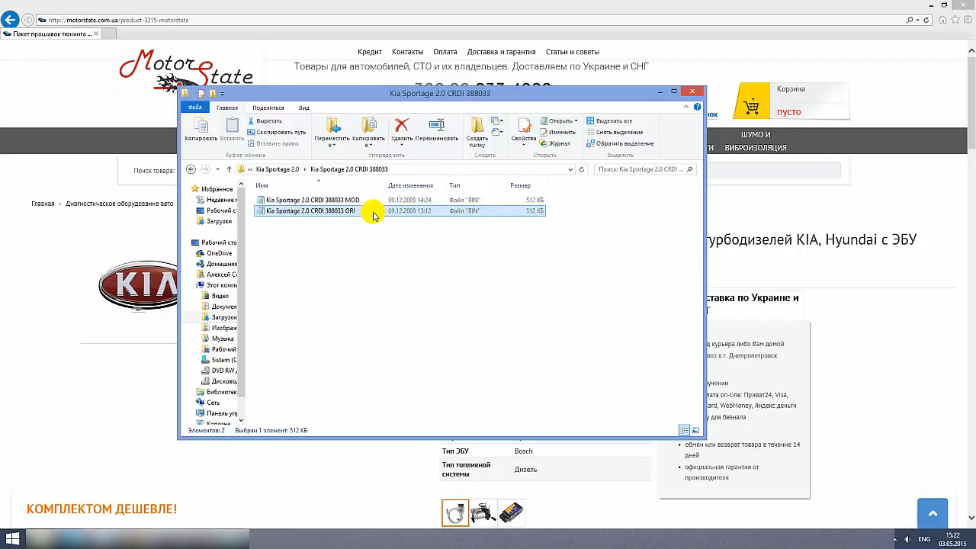The image size is (976, 549).
Task: Open Статьи и советы link
Action: [x=572, y=52]
